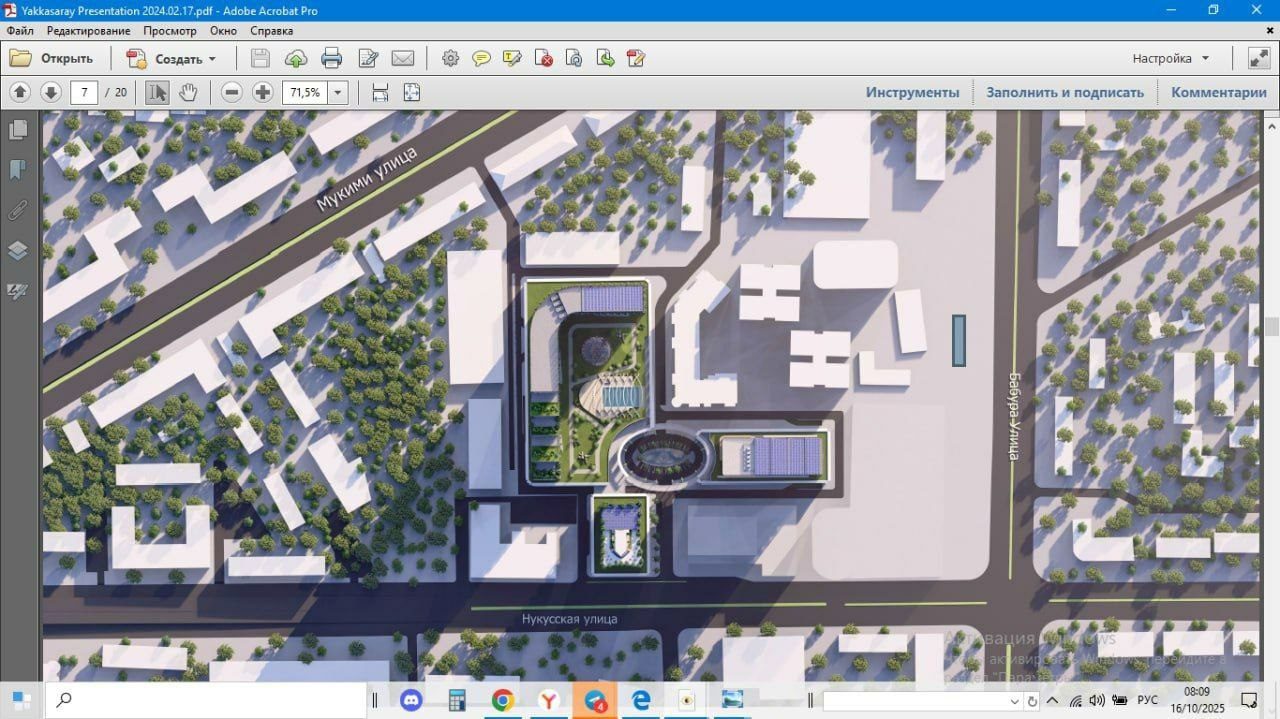Go to previous page with up arrow

pos(20,92)
